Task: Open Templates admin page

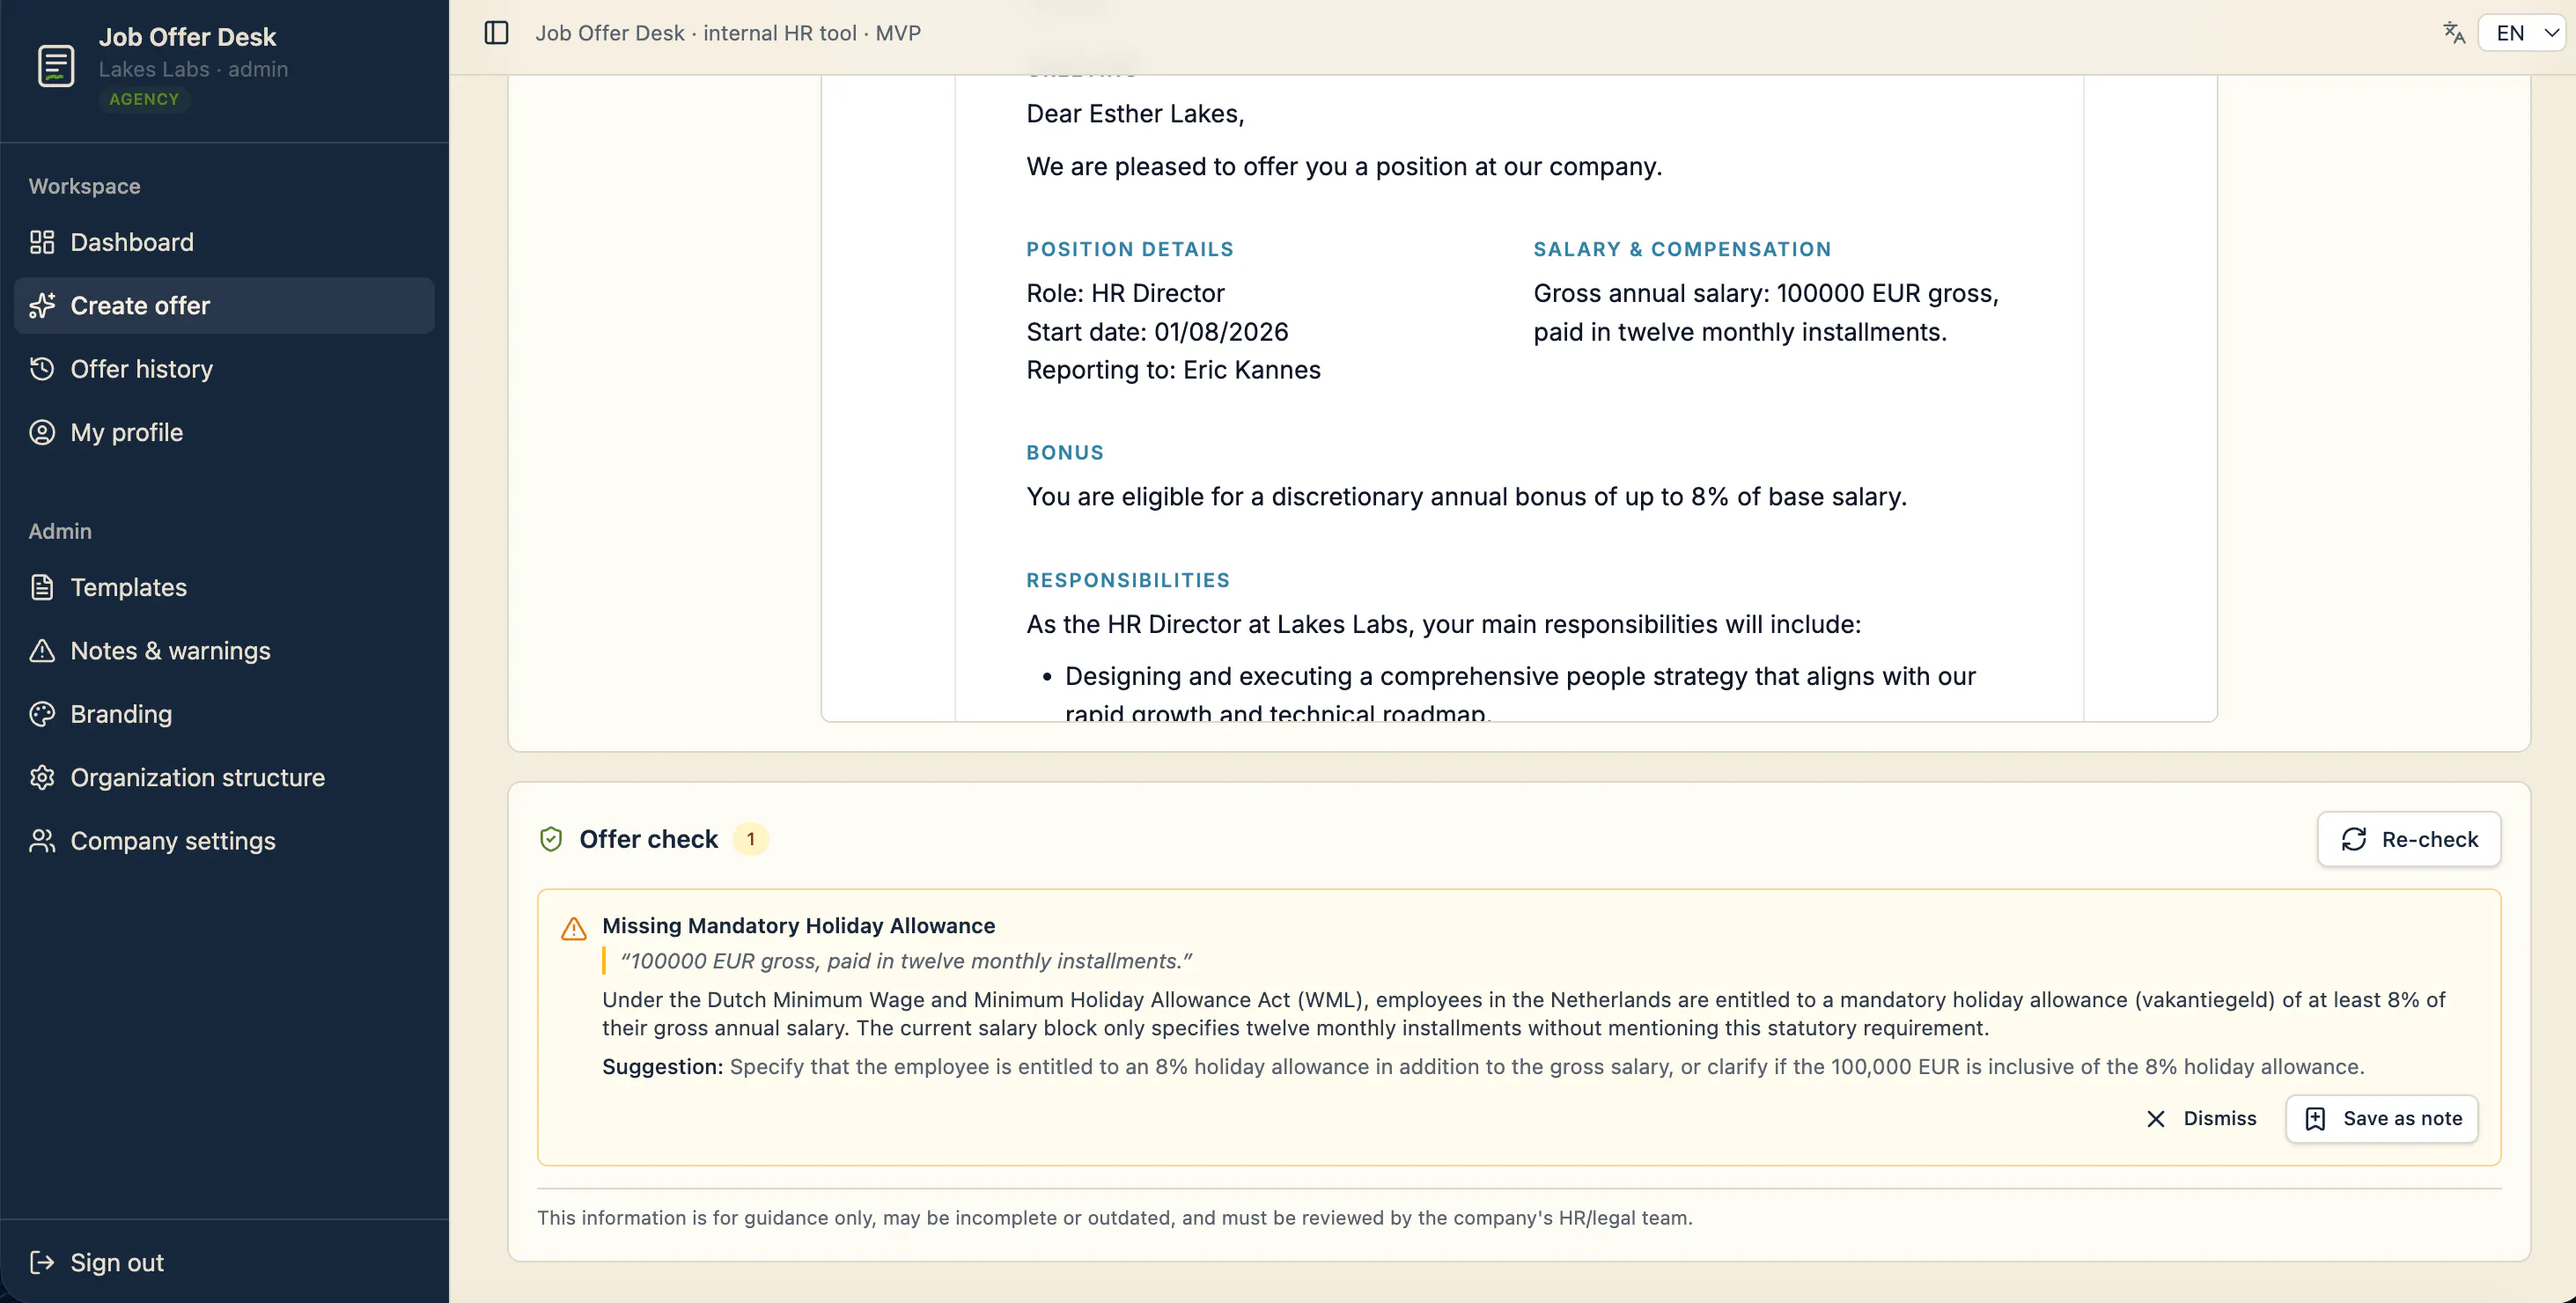Action: pyautogui.click(x=224, y=587)
